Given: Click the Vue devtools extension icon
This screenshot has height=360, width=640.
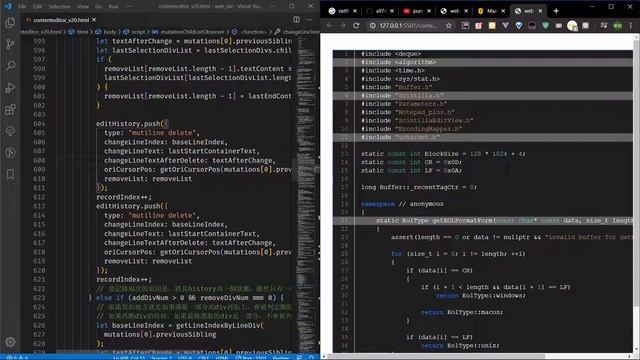Looking at the screenshot, I should pyautogui.click(x=505, y=25).
